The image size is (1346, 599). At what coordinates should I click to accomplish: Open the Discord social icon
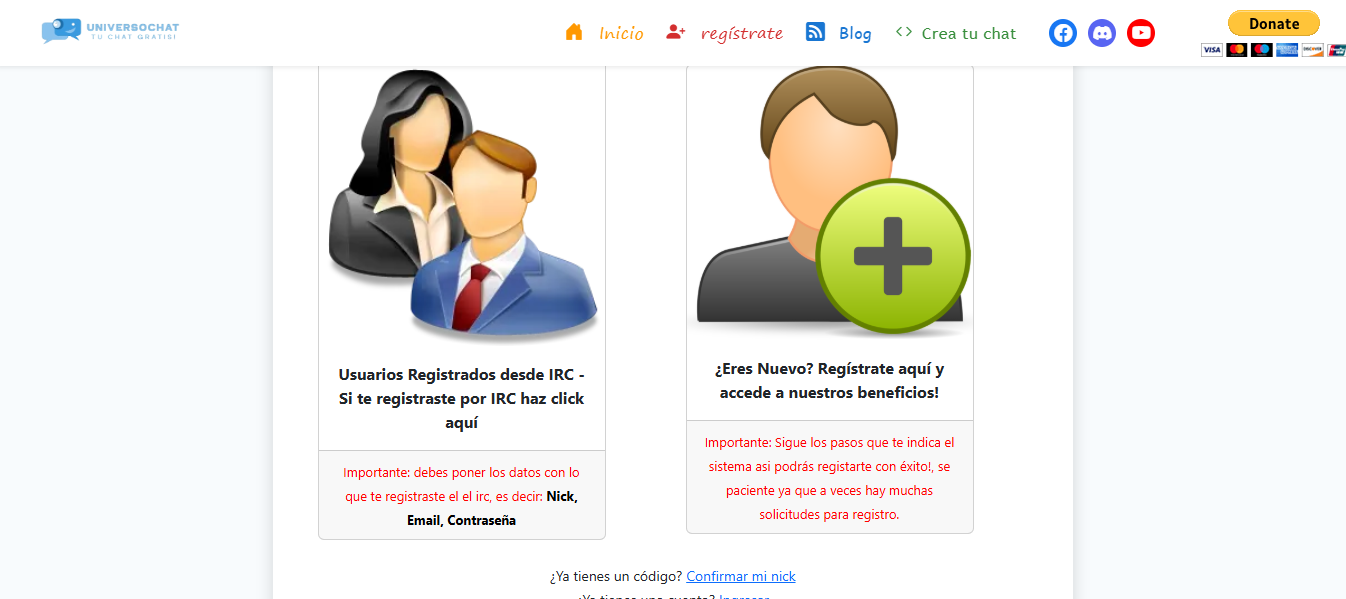click(1102, 33)
